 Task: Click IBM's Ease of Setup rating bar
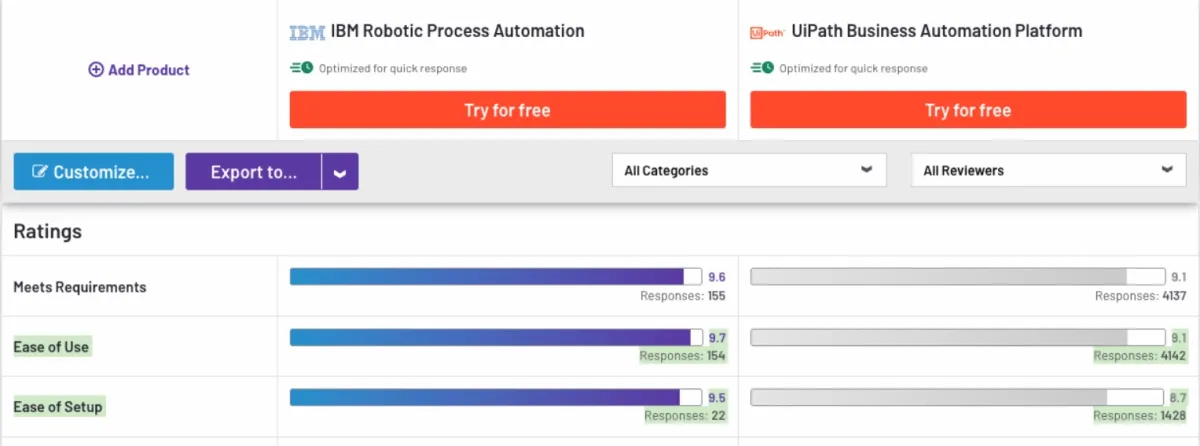click(x=496, y=397)
